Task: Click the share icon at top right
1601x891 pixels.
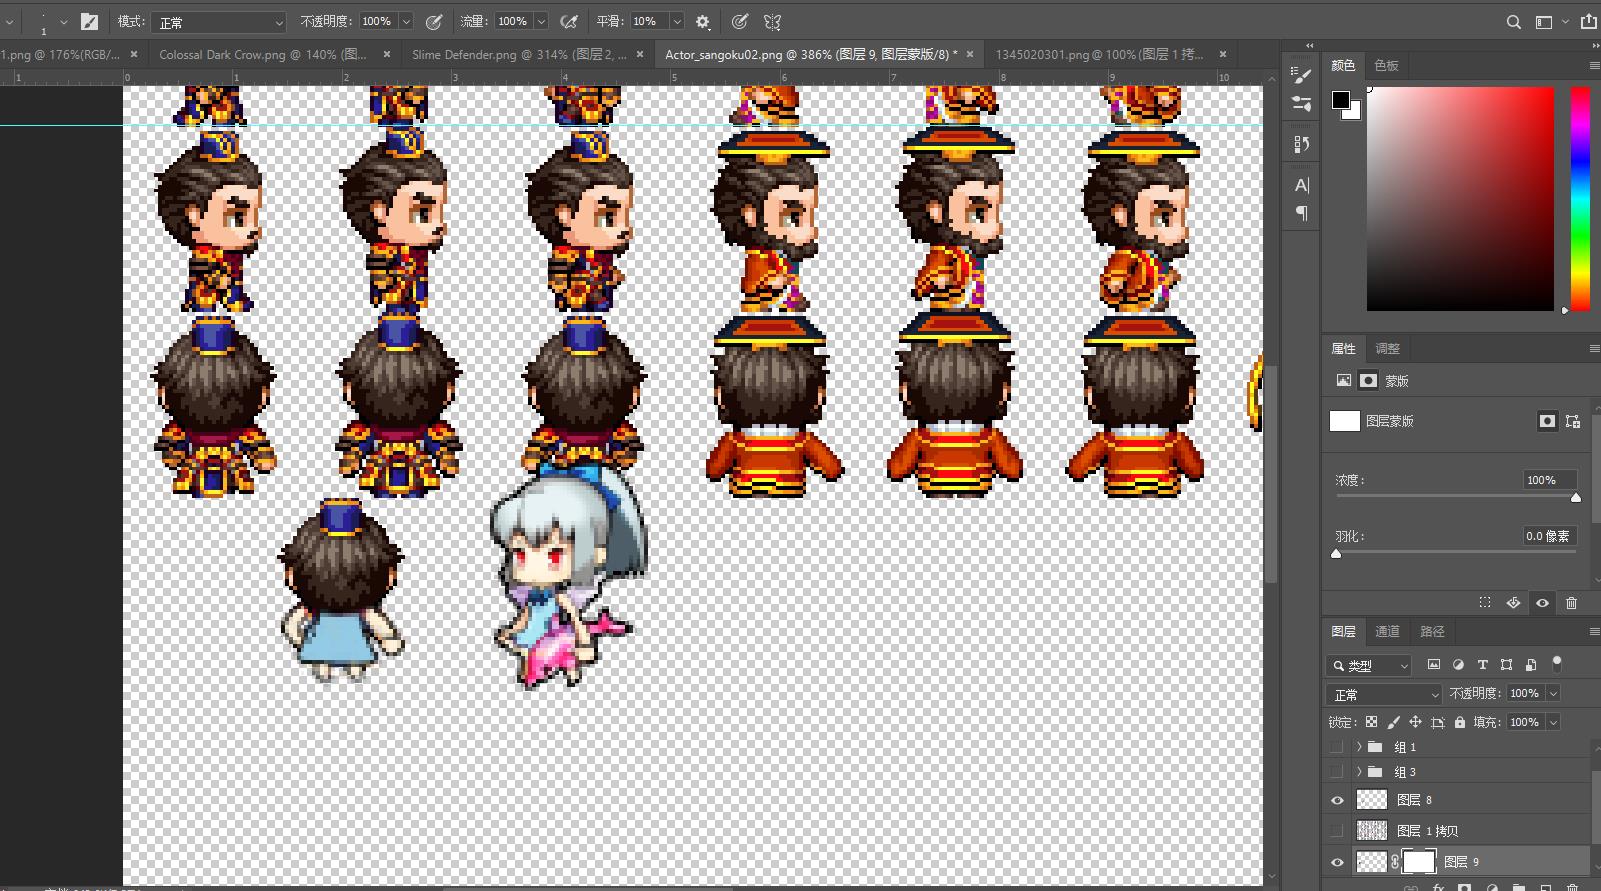Action: [1588, 21]
